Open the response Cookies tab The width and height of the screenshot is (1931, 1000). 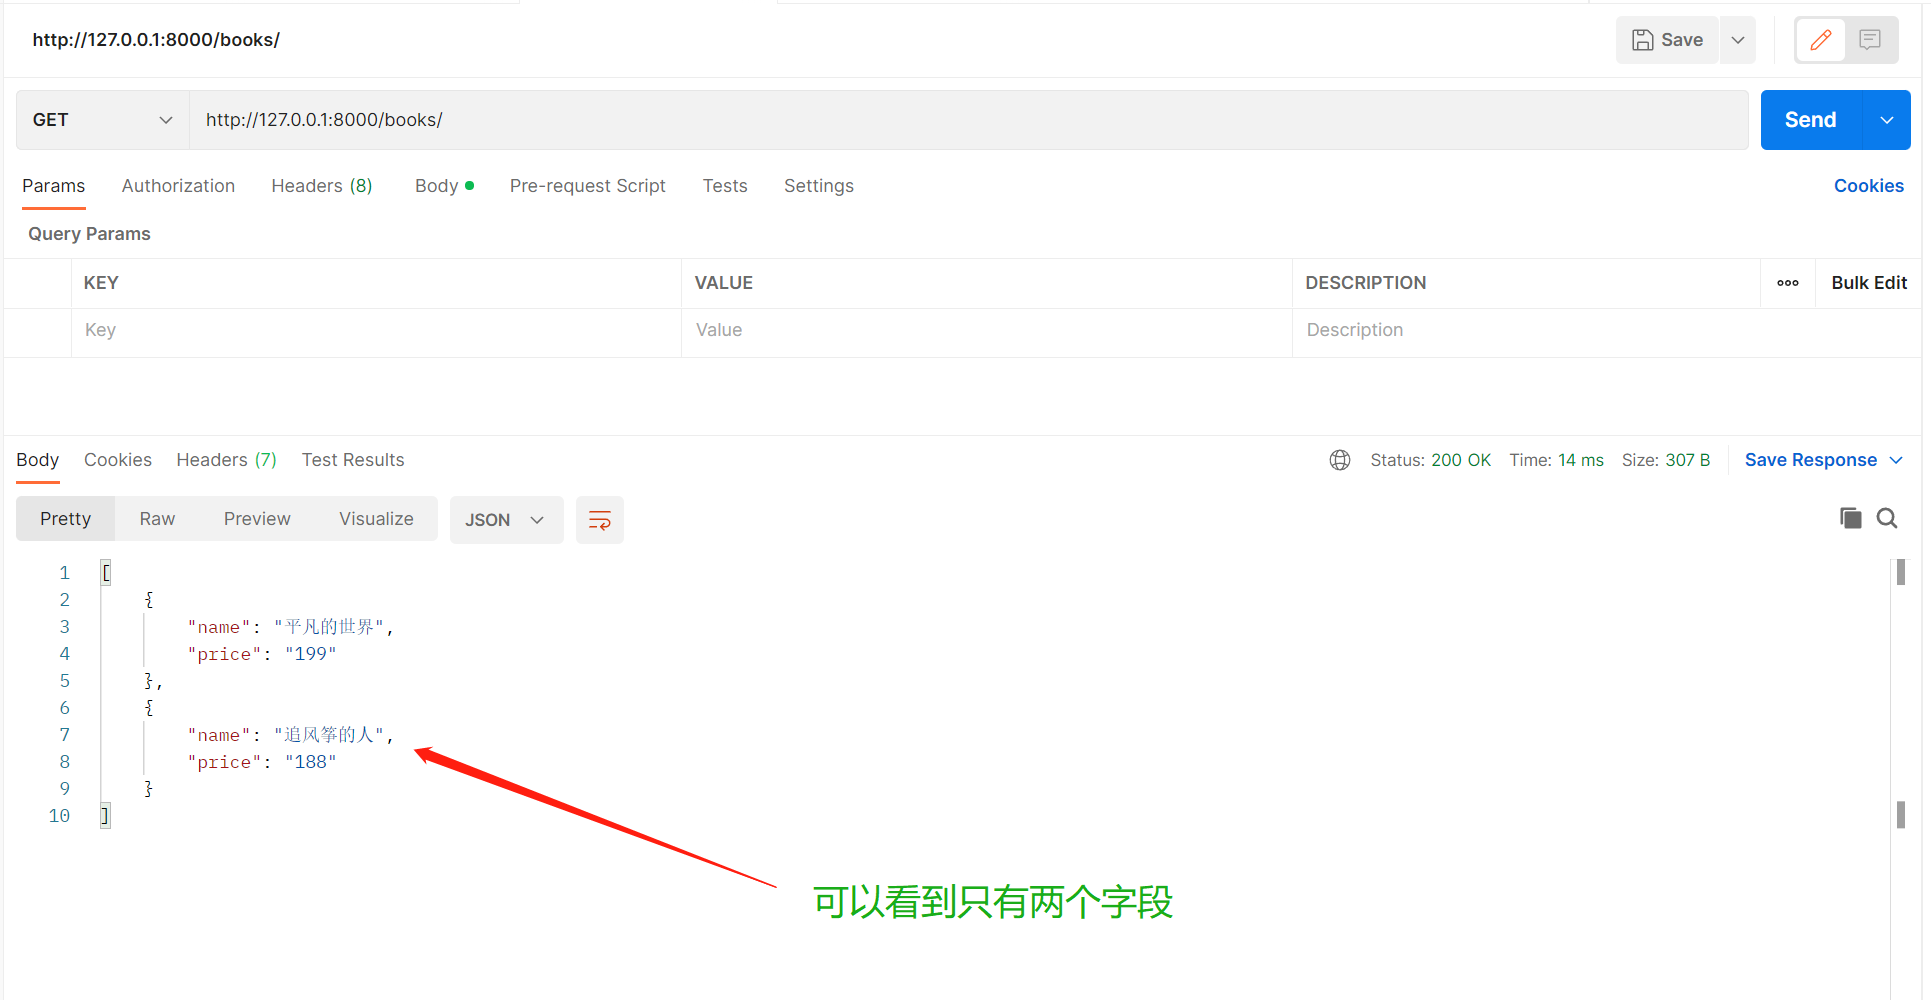point(118,460)
